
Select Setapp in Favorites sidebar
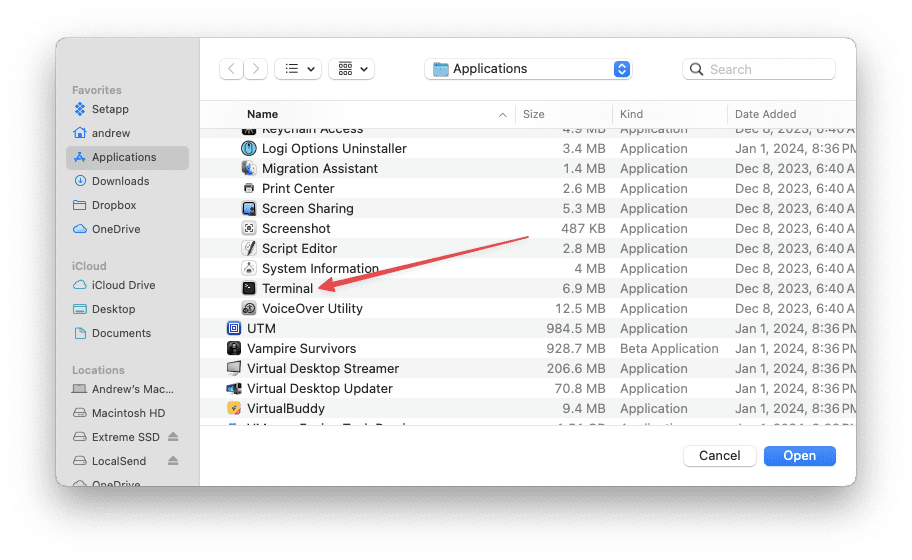(x=127, y=109)
